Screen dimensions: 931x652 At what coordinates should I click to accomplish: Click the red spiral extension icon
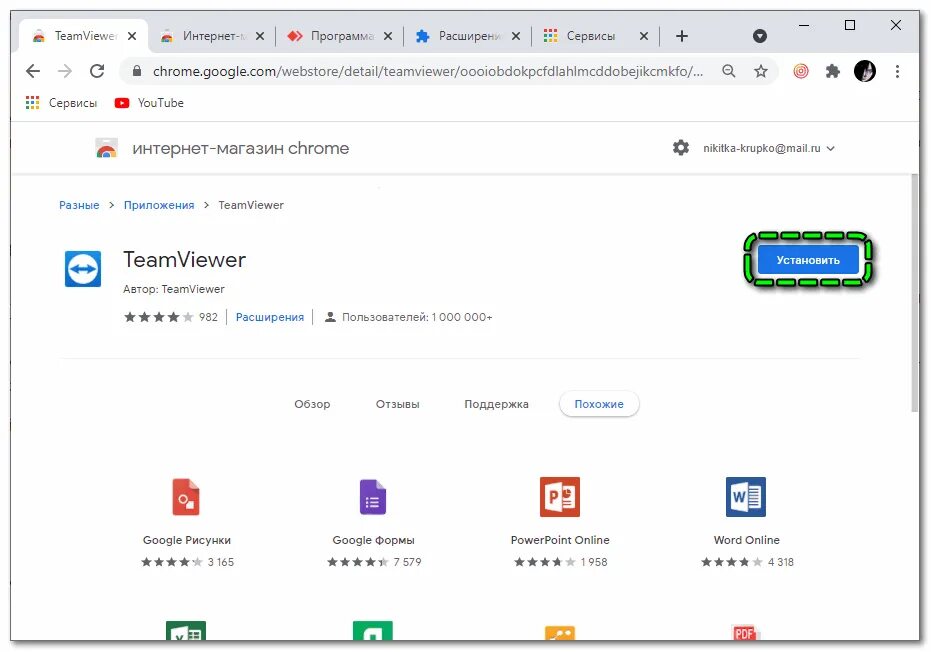coord(801,71)
